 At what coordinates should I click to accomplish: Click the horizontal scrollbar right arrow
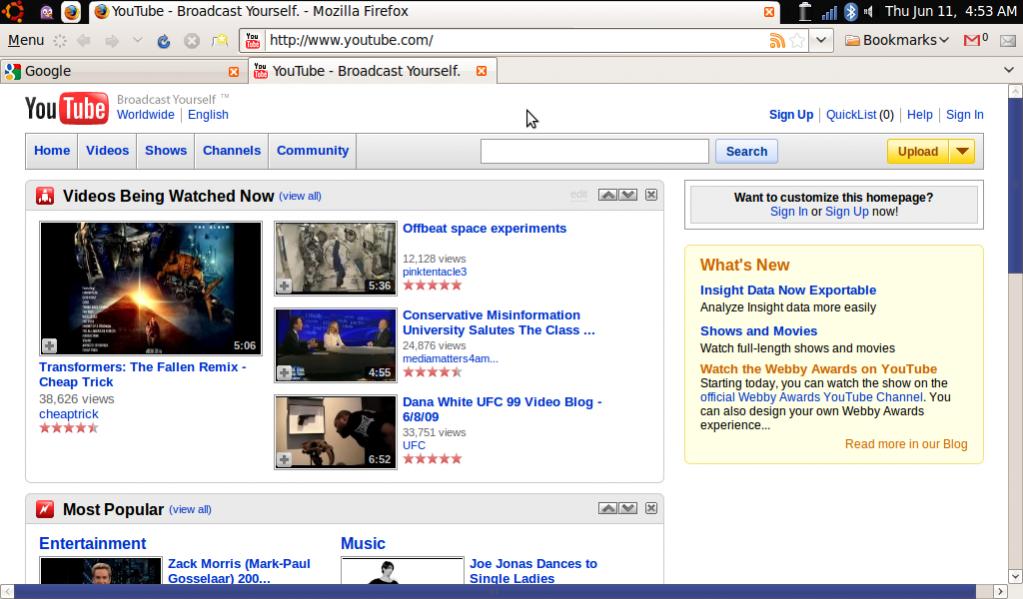click(1000, 591)
